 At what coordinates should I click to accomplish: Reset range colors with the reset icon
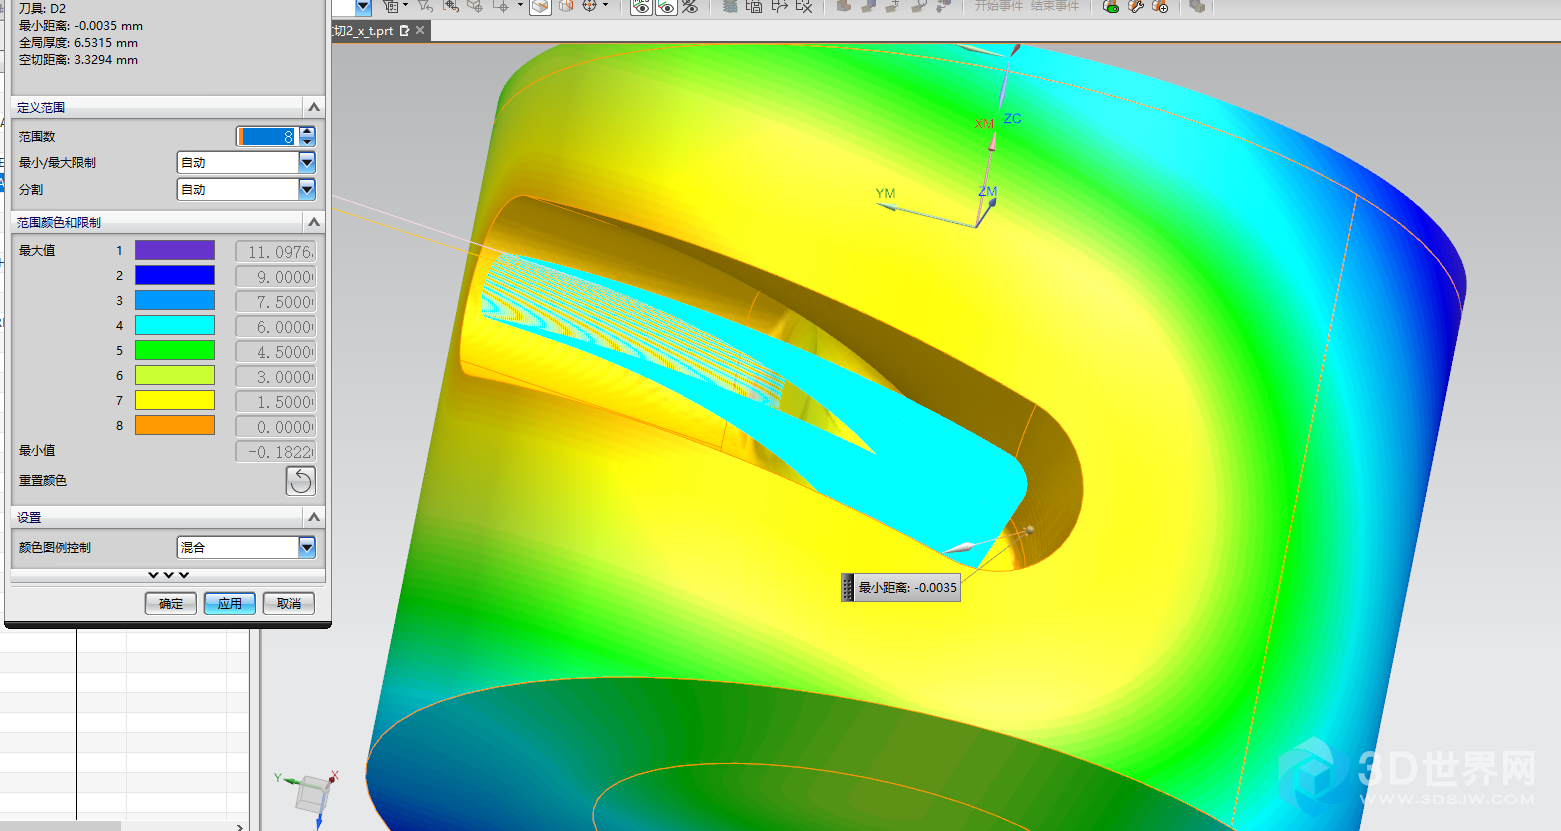300,481
